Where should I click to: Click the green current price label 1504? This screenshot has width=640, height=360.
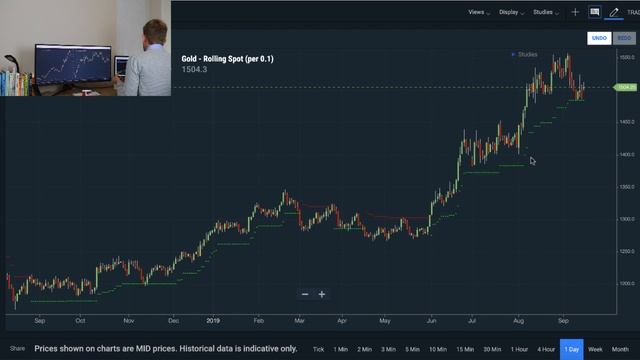625,87
